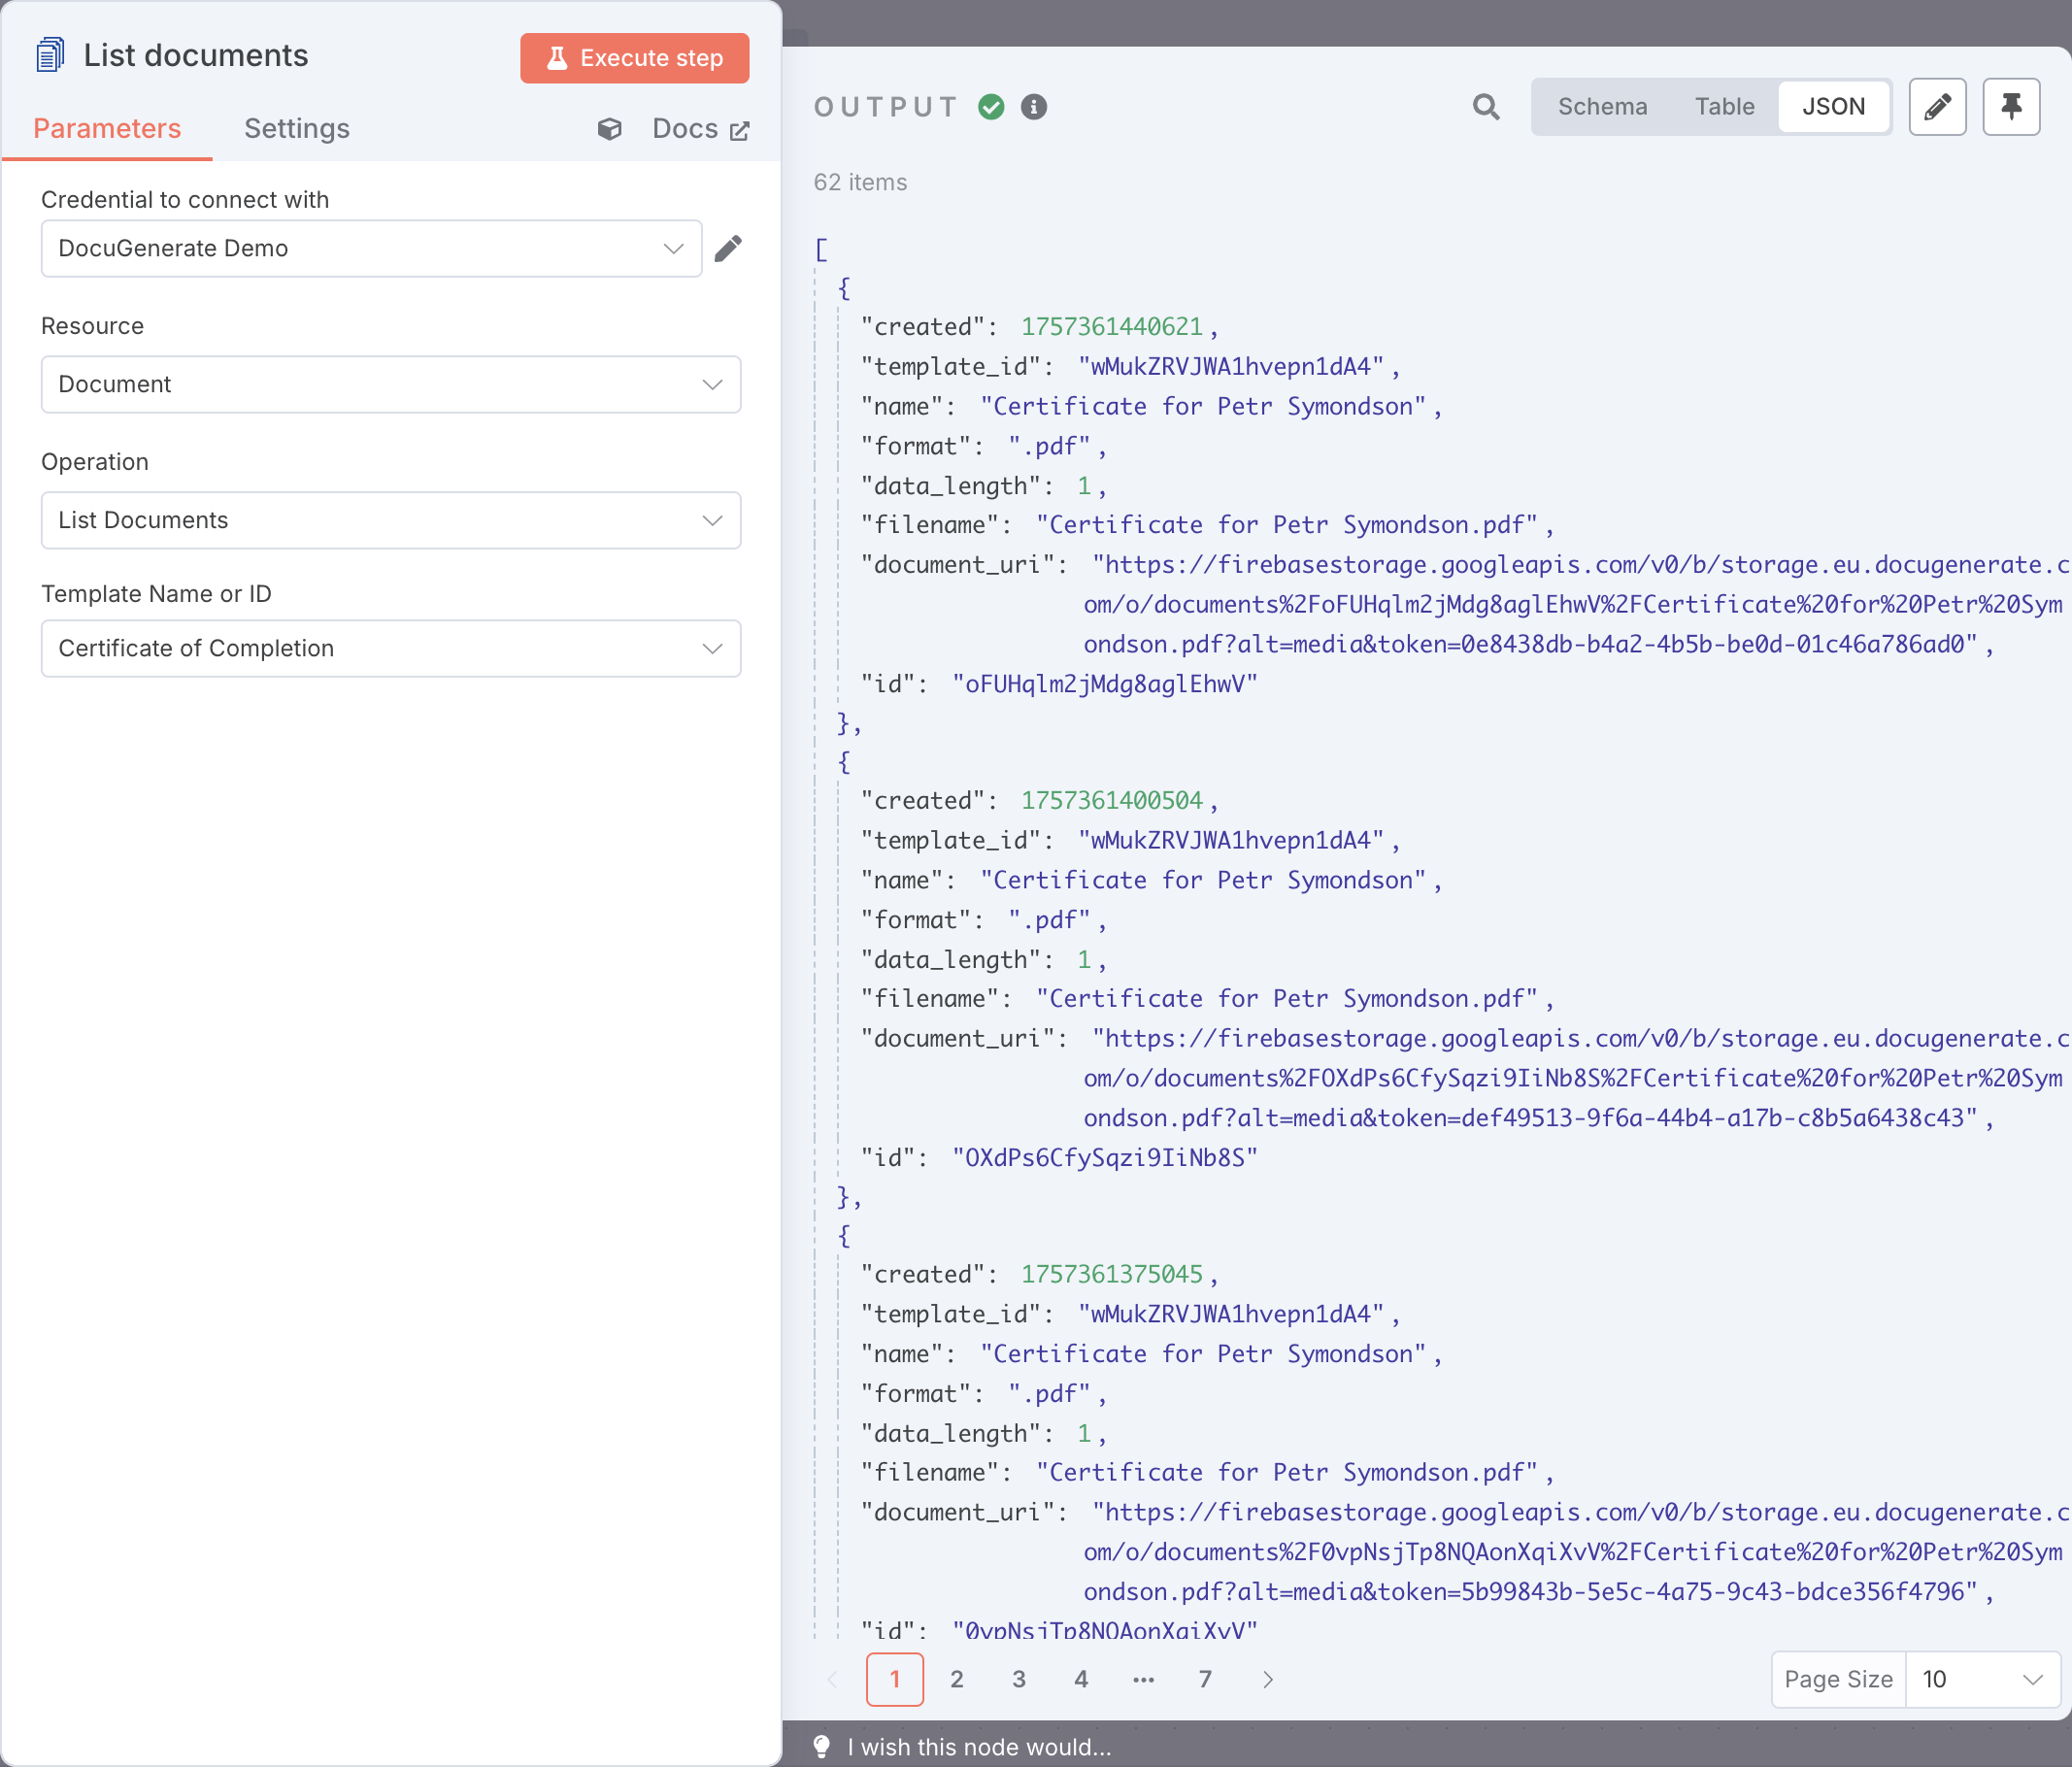Viewport: 2072px width, 1767px height.
Task: Click the cube package icon beside Docs
Action: click(609, 129)
